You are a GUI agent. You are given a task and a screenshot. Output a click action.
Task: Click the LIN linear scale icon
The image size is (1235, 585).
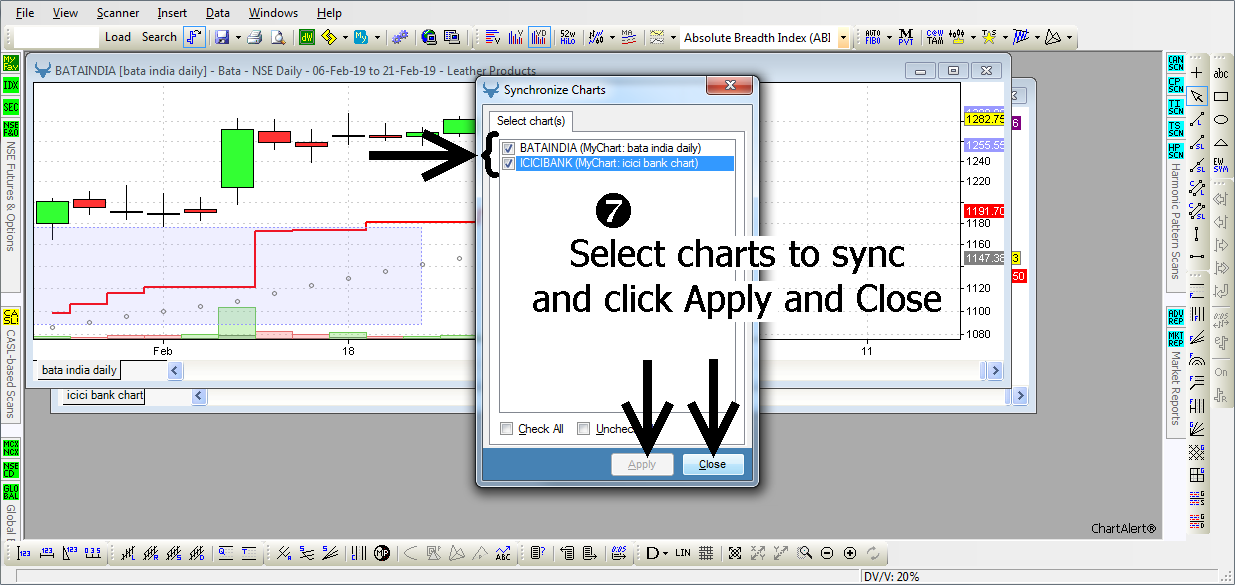click(x=683, y=553)
